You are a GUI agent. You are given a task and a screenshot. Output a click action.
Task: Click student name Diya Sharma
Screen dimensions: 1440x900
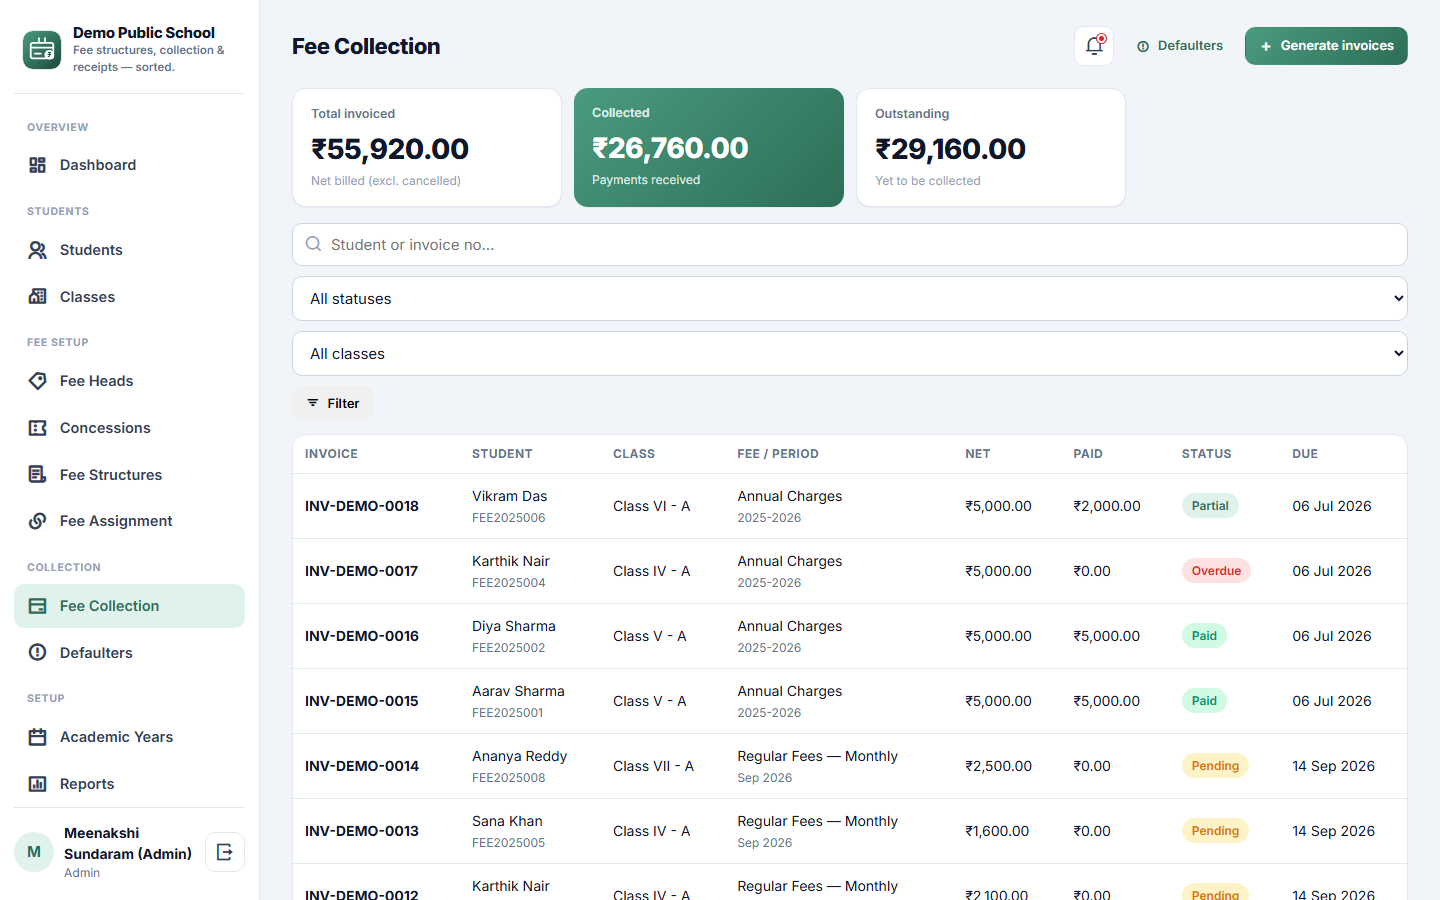click(x=514, y=626)
